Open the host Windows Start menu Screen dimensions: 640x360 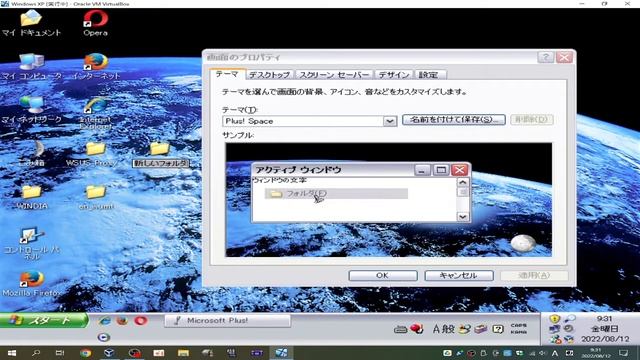pyautogui.click(x=11, y=353)
